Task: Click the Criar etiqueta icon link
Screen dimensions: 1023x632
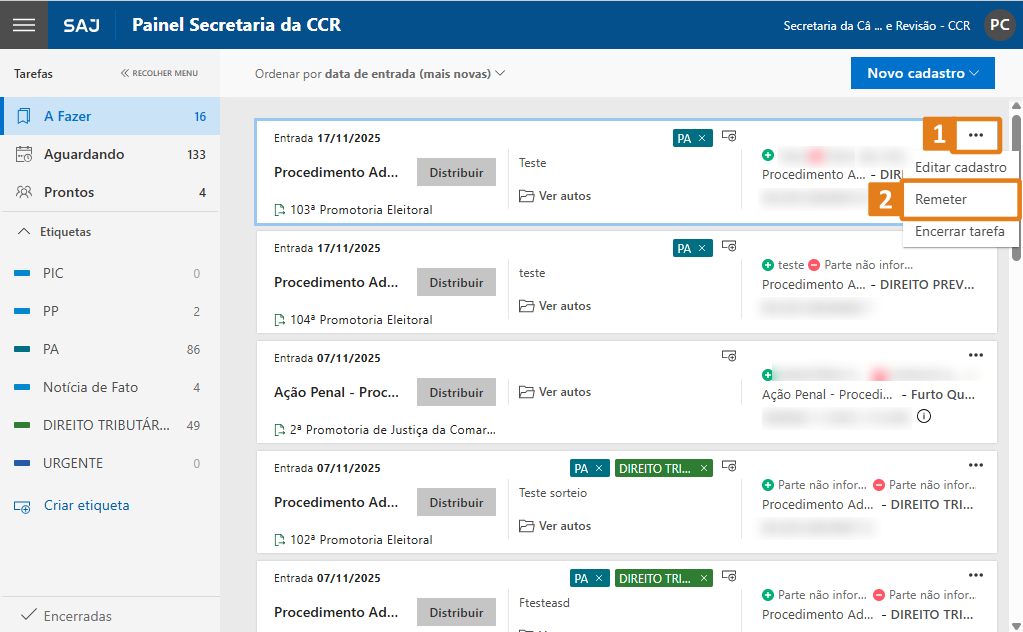Action: (x=23, y=506)
